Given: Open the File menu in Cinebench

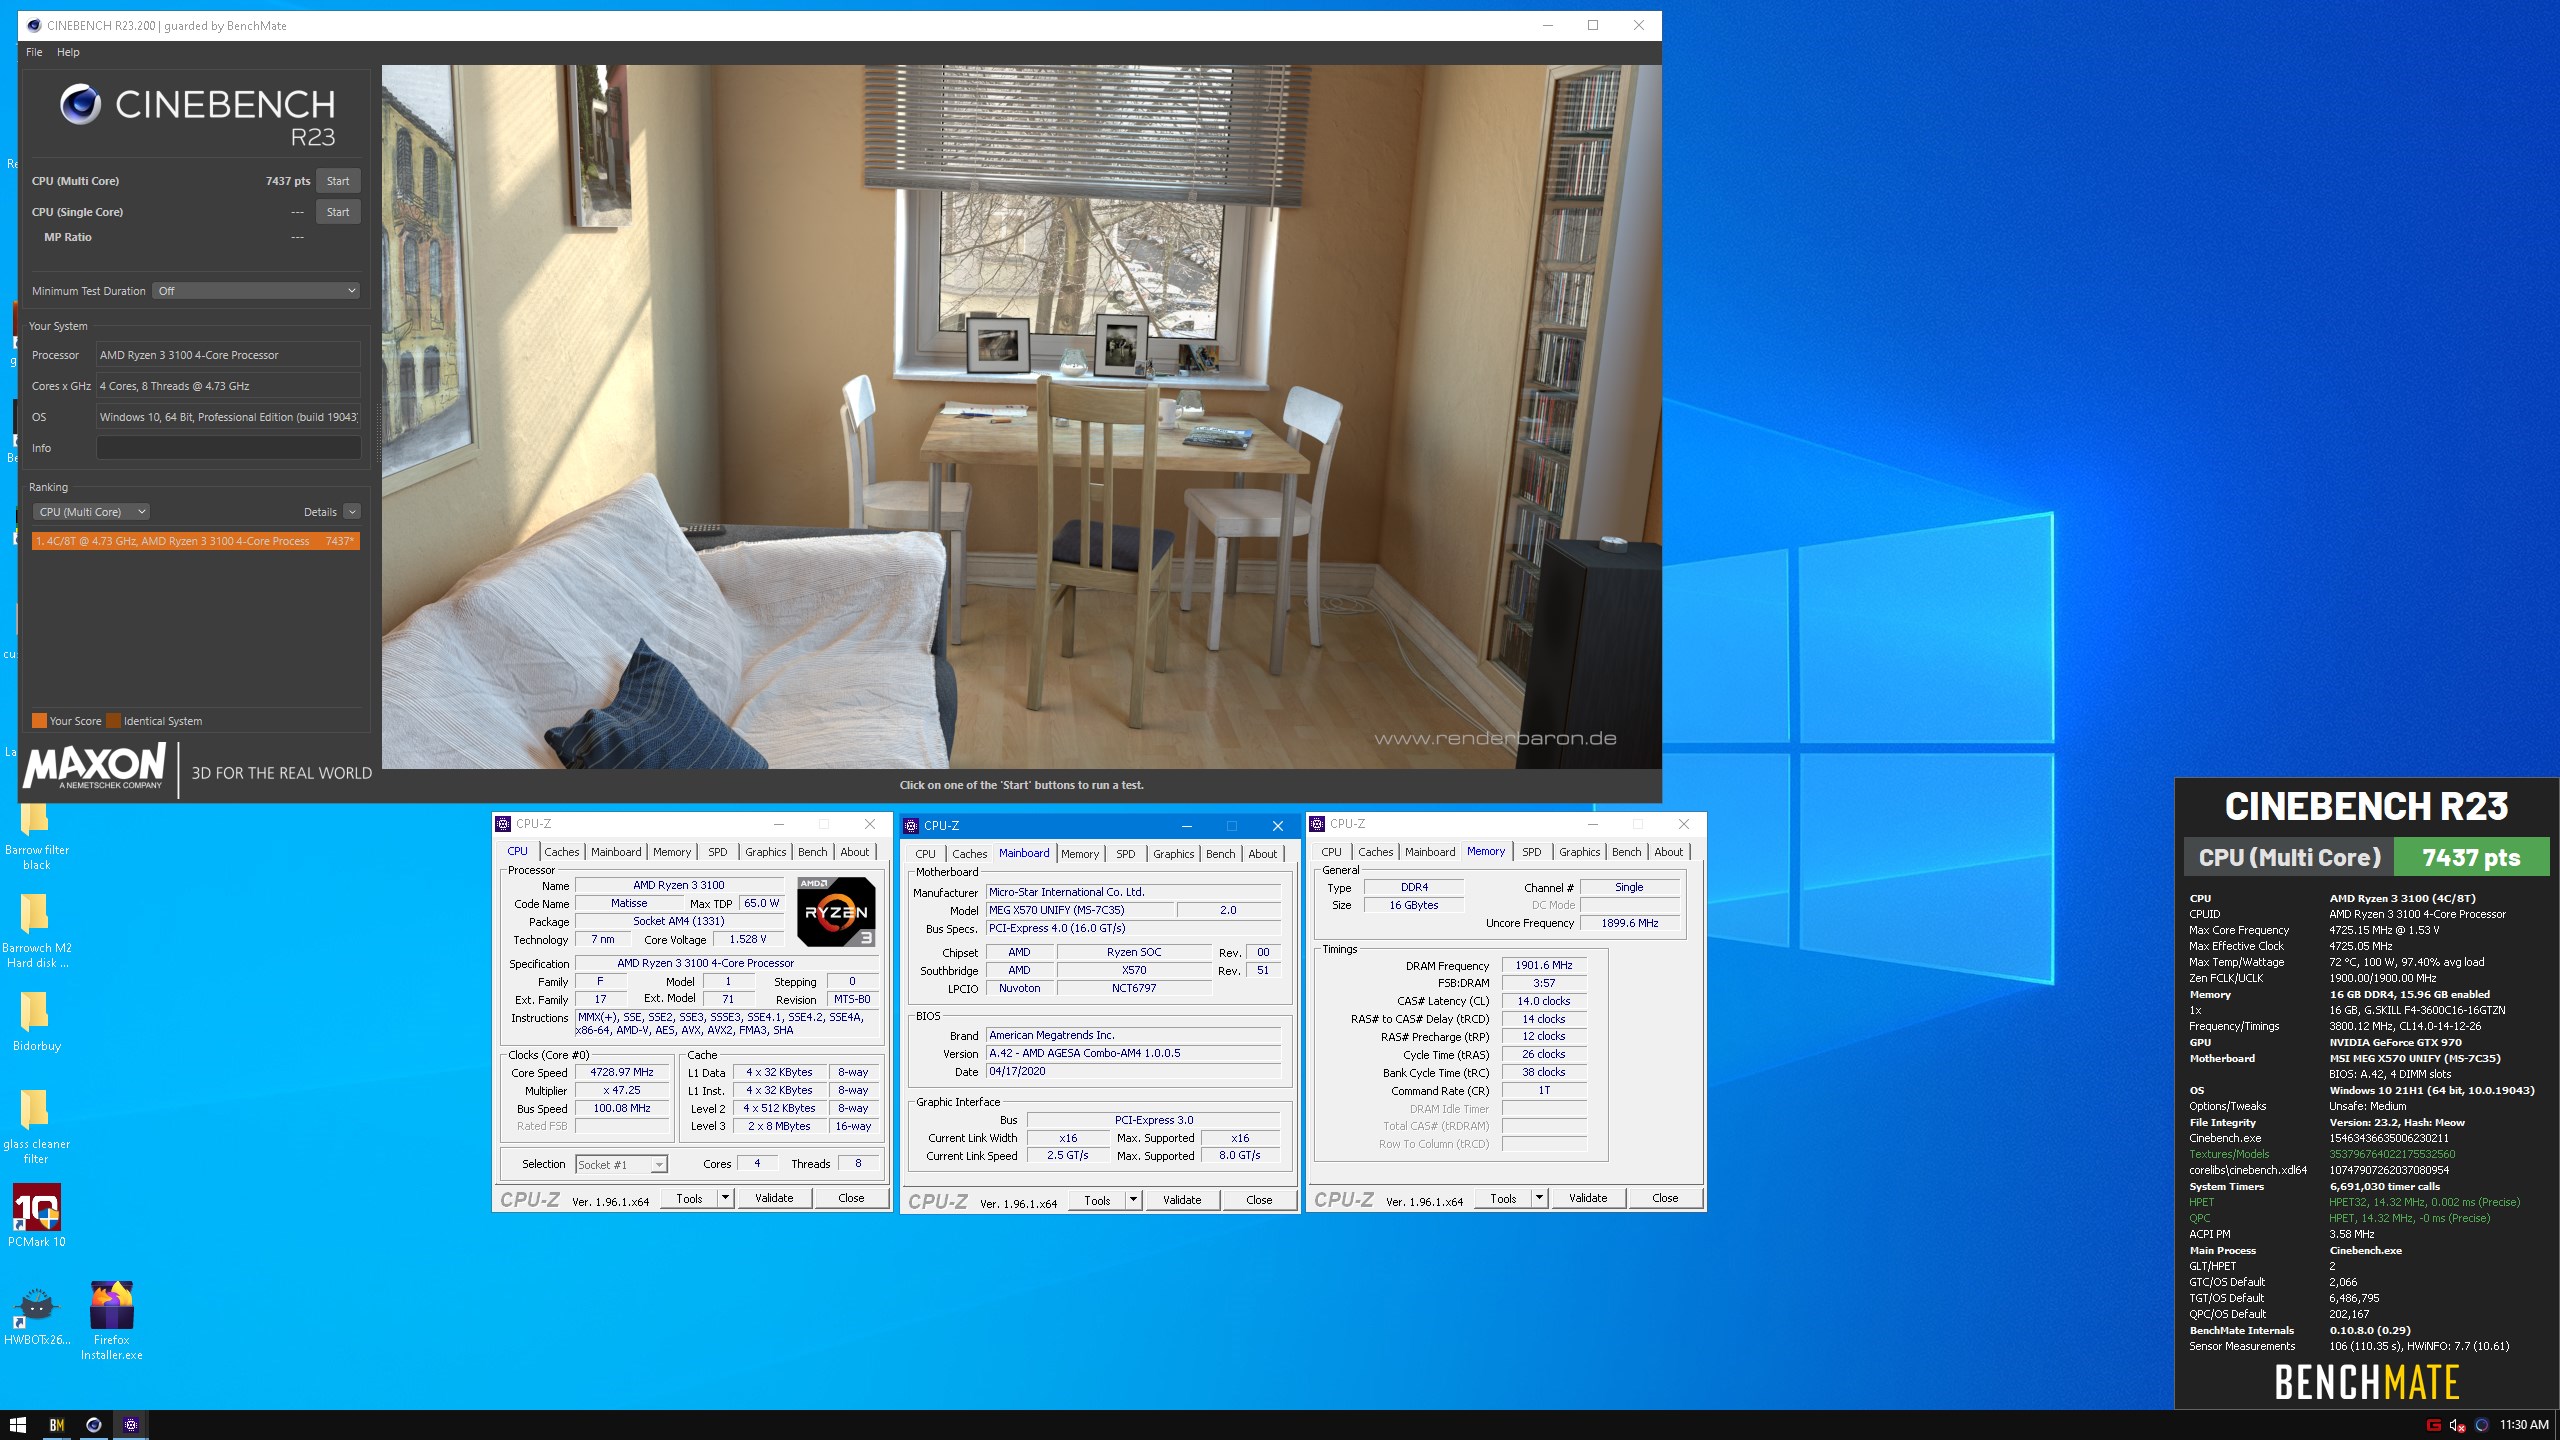Looking at the screenshot, I should (x=34, y=52).
